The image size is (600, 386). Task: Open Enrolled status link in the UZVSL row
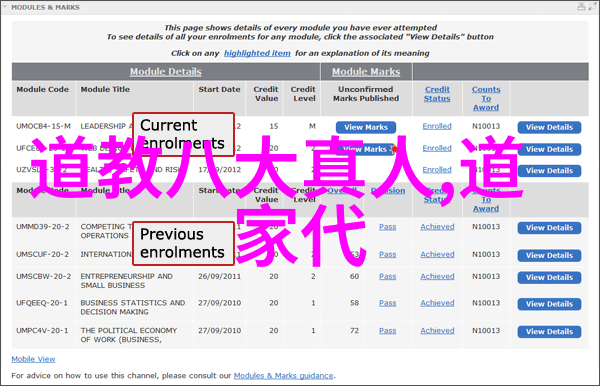pos(437,169)
